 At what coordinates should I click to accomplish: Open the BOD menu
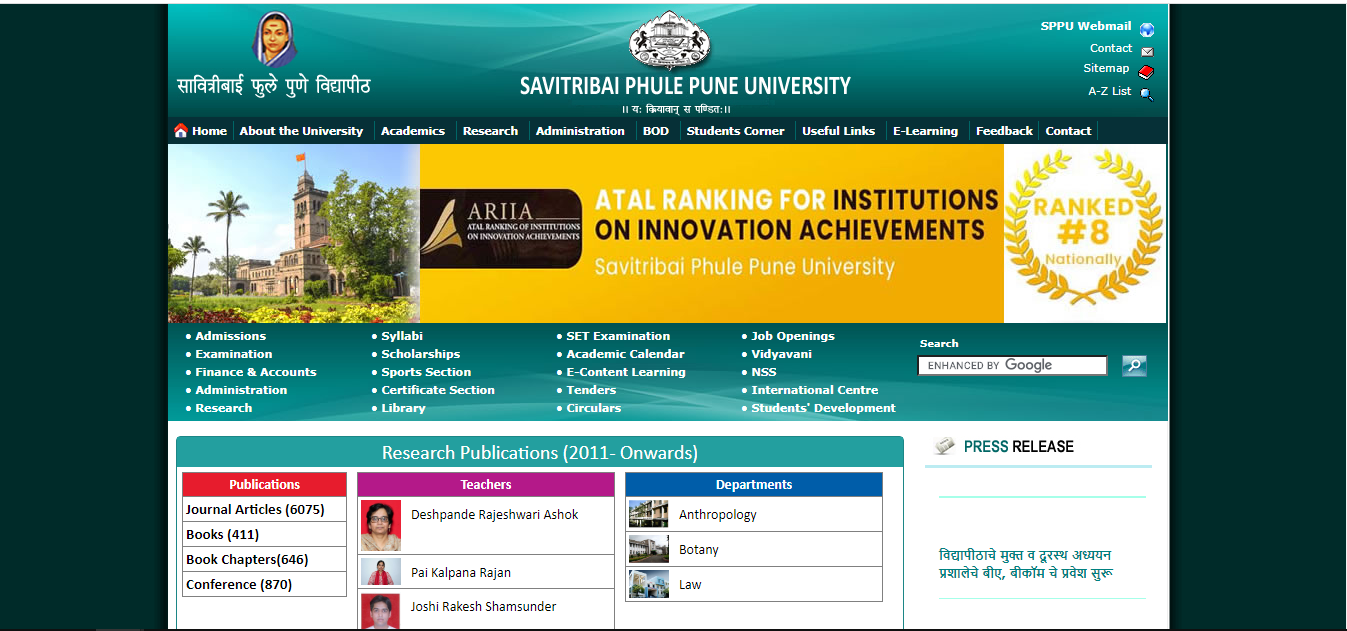click(x=656, y=131)
